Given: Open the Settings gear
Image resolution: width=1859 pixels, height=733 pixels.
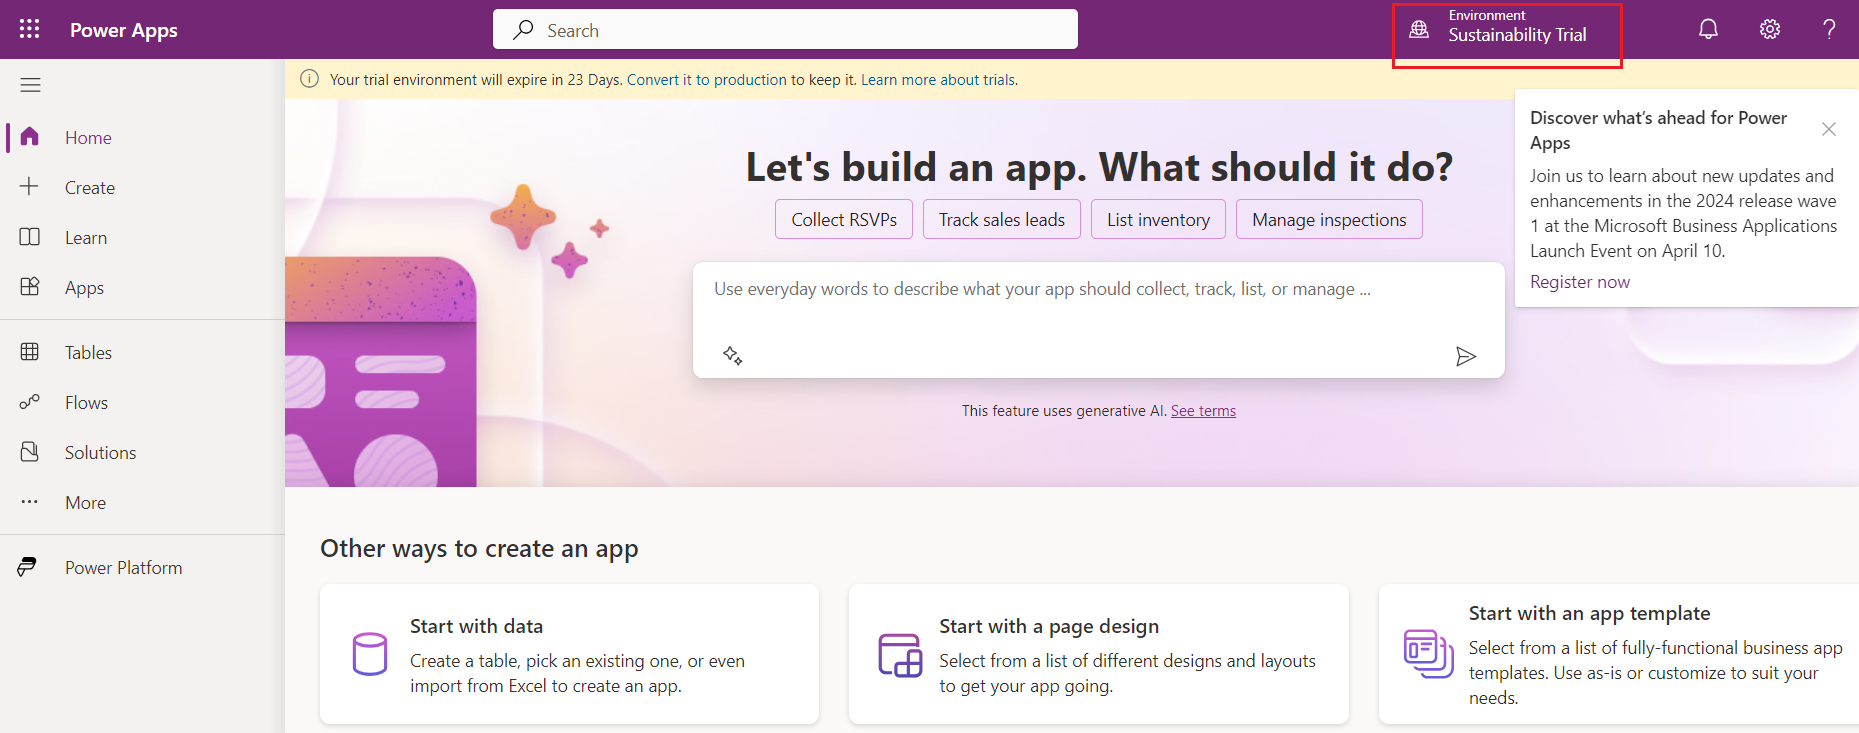Looking at the screenshot, I should [x=1770, y=29].
